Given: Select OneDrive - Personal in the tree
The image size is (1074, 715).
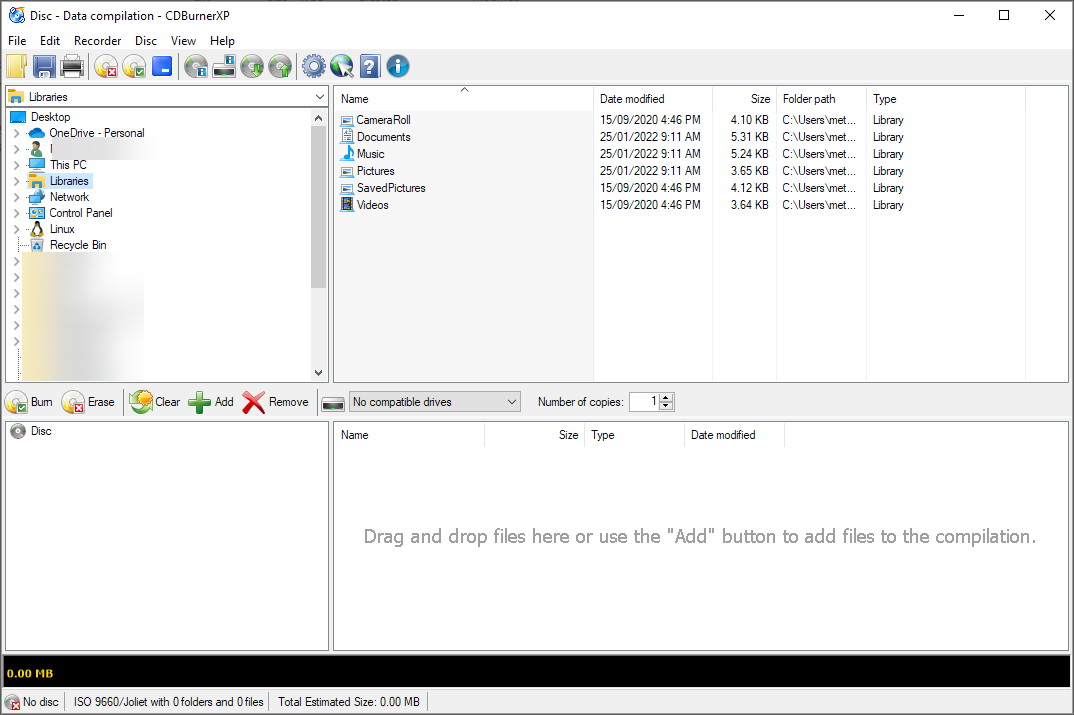Looking at the screenshot, I should tap(97, 133).
